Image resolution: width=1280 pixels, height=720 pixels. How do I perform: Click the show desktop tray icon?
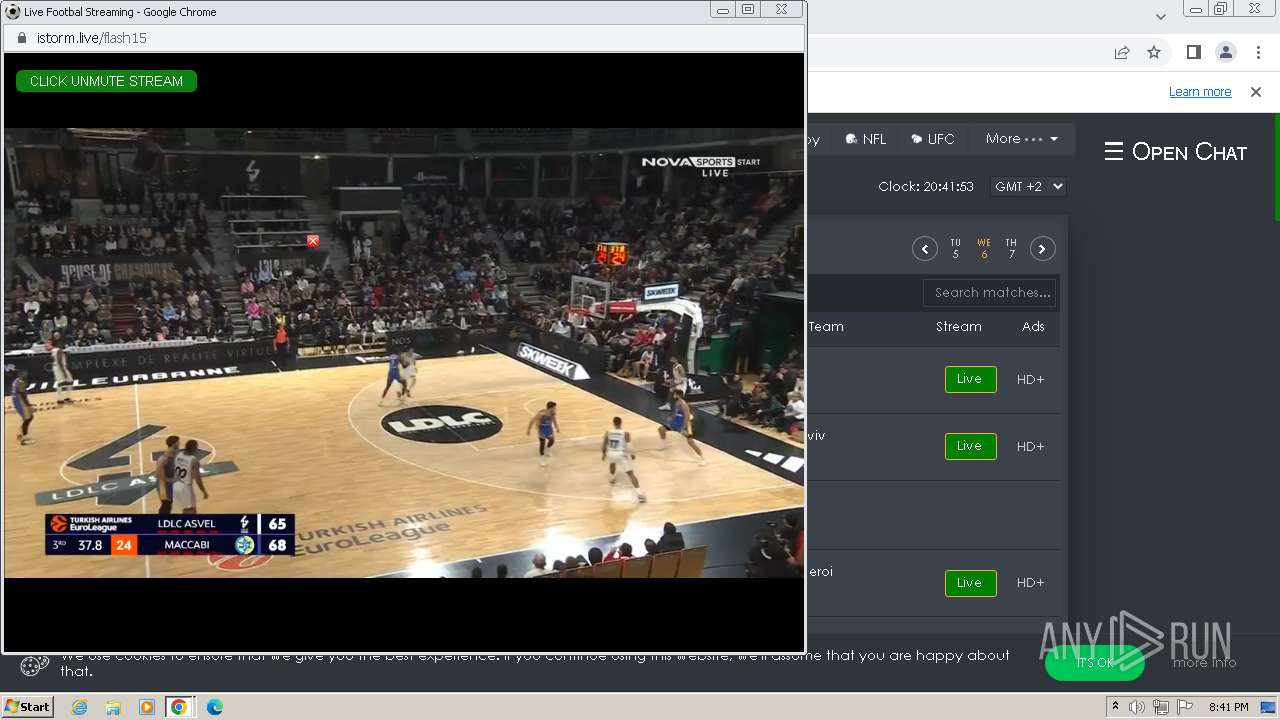click(x=1268, y=707)
